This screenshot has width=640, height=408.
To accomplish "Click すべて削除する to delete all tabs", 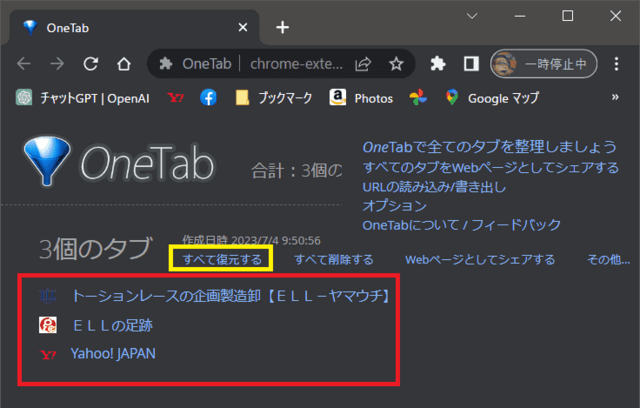I will [x=333, y=260].
